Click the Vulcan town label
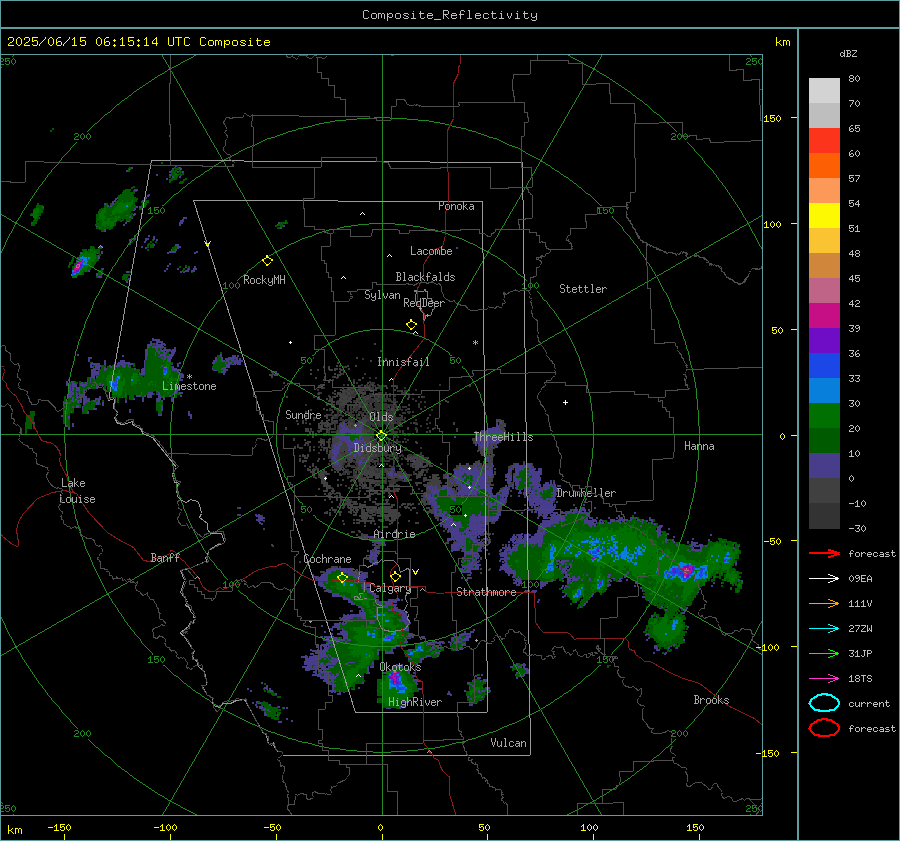Viewport: 900px width, 841px height. [x=509, y=743]
